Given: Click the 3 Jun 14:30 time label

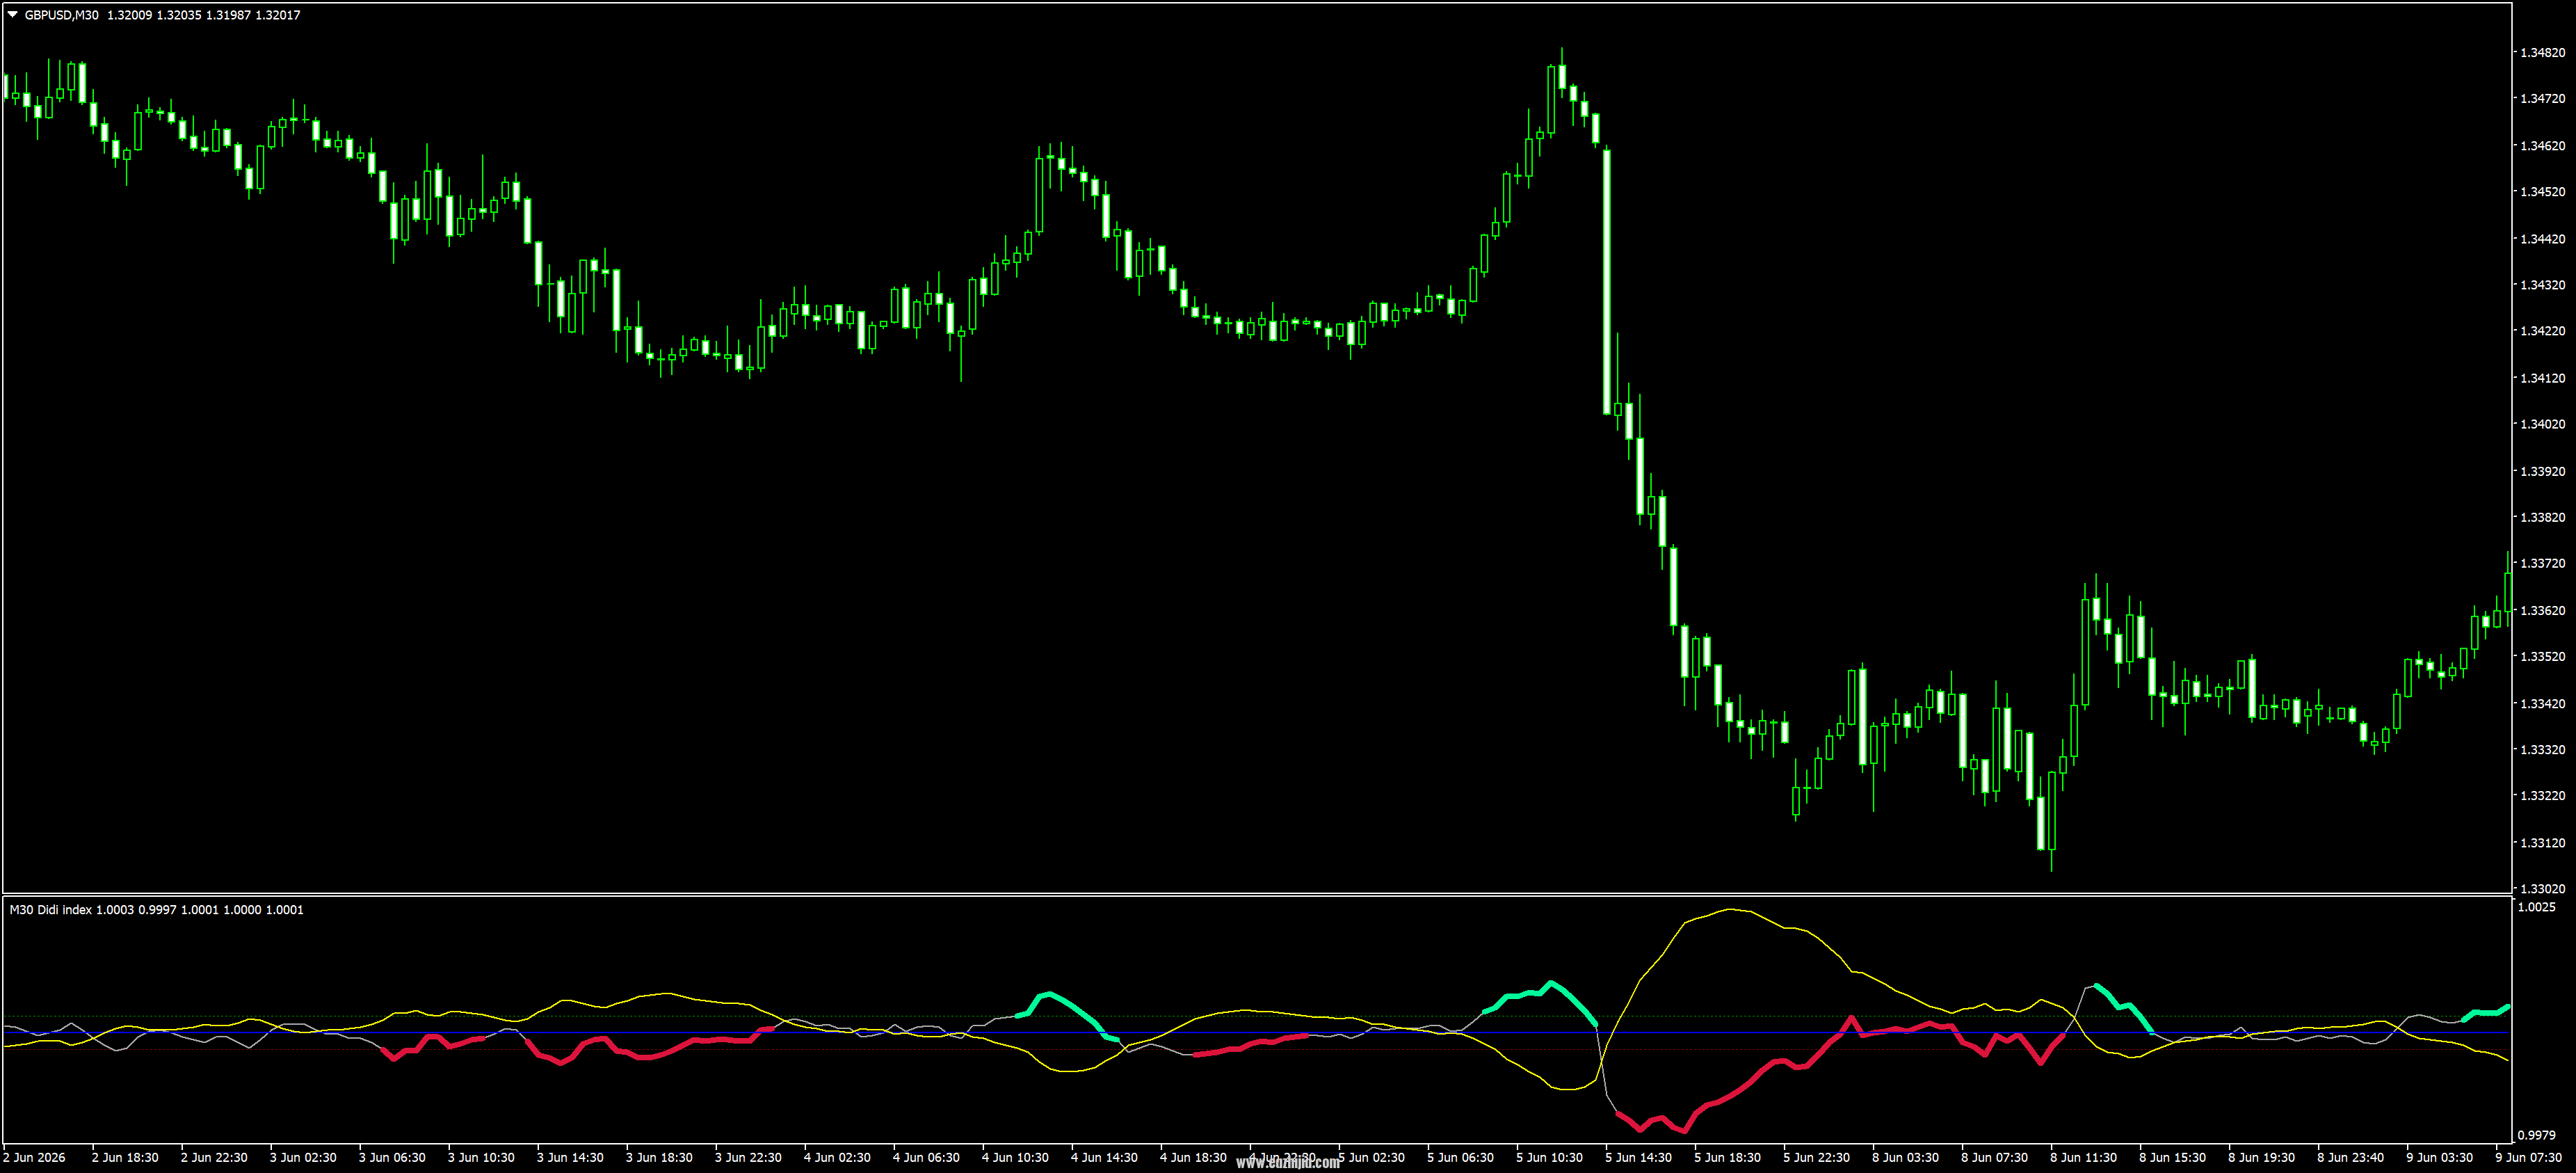Looking at the screenshot, I should [x=570, y=1157].
